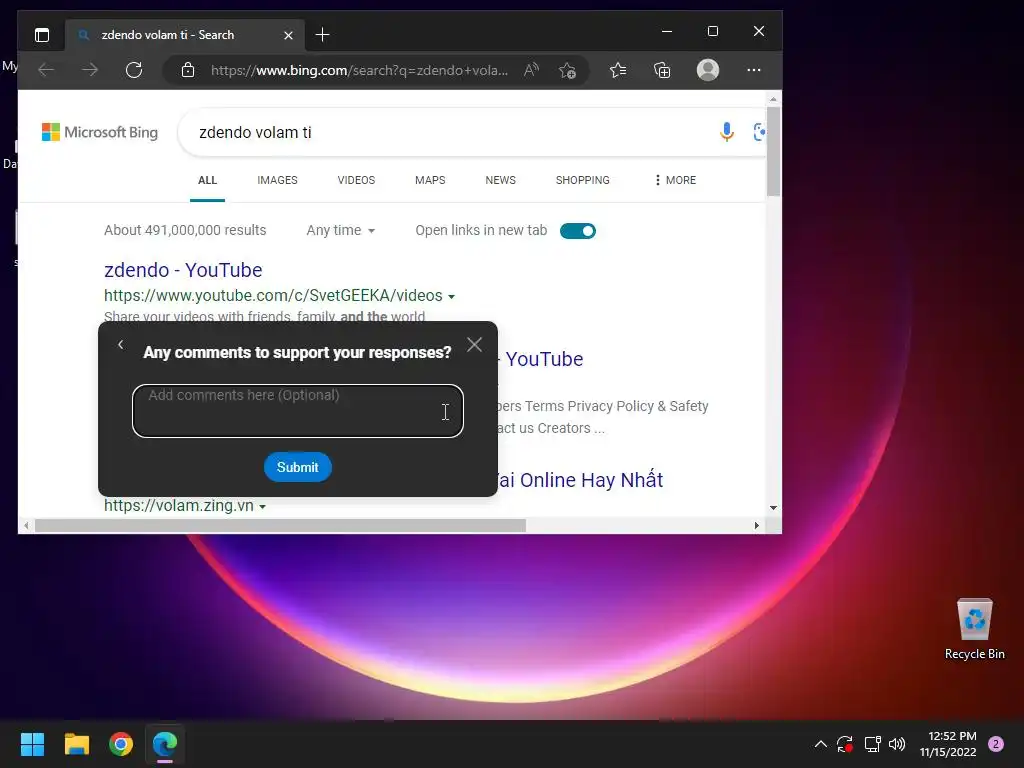Go back in feedback dialog
Image resolution: width=1024 pixels, height=768 pixels.
tap(121, 344)
